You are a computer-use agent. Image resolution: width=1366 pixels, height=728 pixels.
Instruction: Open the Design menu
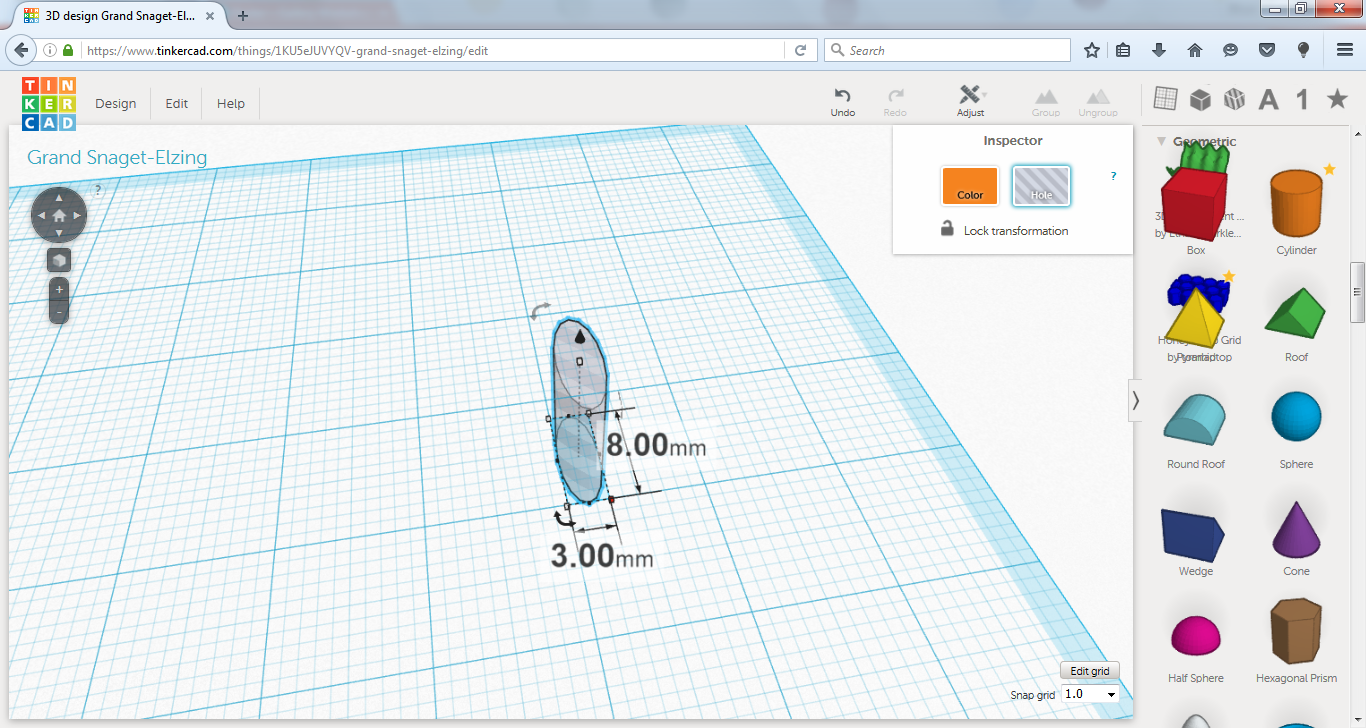click(x=116, y=104)
